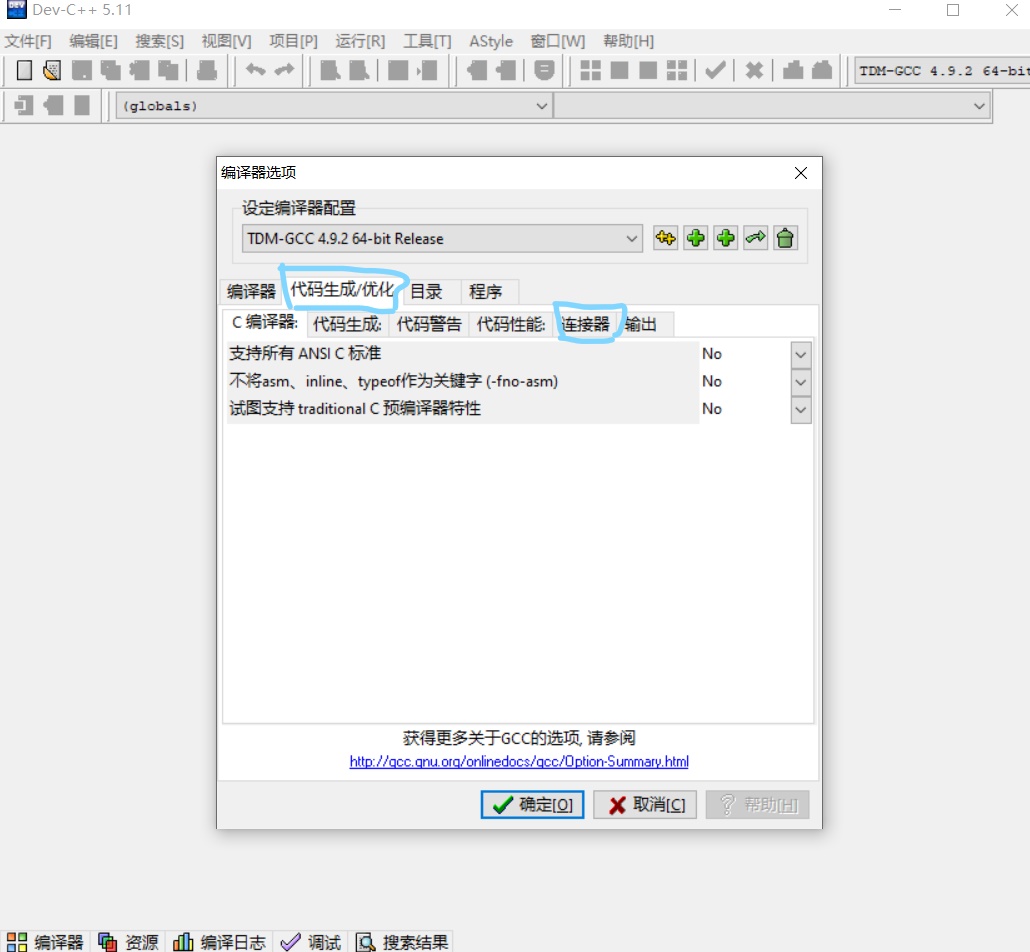This screenshot has height=952, width=1030.
Task: Open the 工具[T] menu
Action: tap(427, 41)
